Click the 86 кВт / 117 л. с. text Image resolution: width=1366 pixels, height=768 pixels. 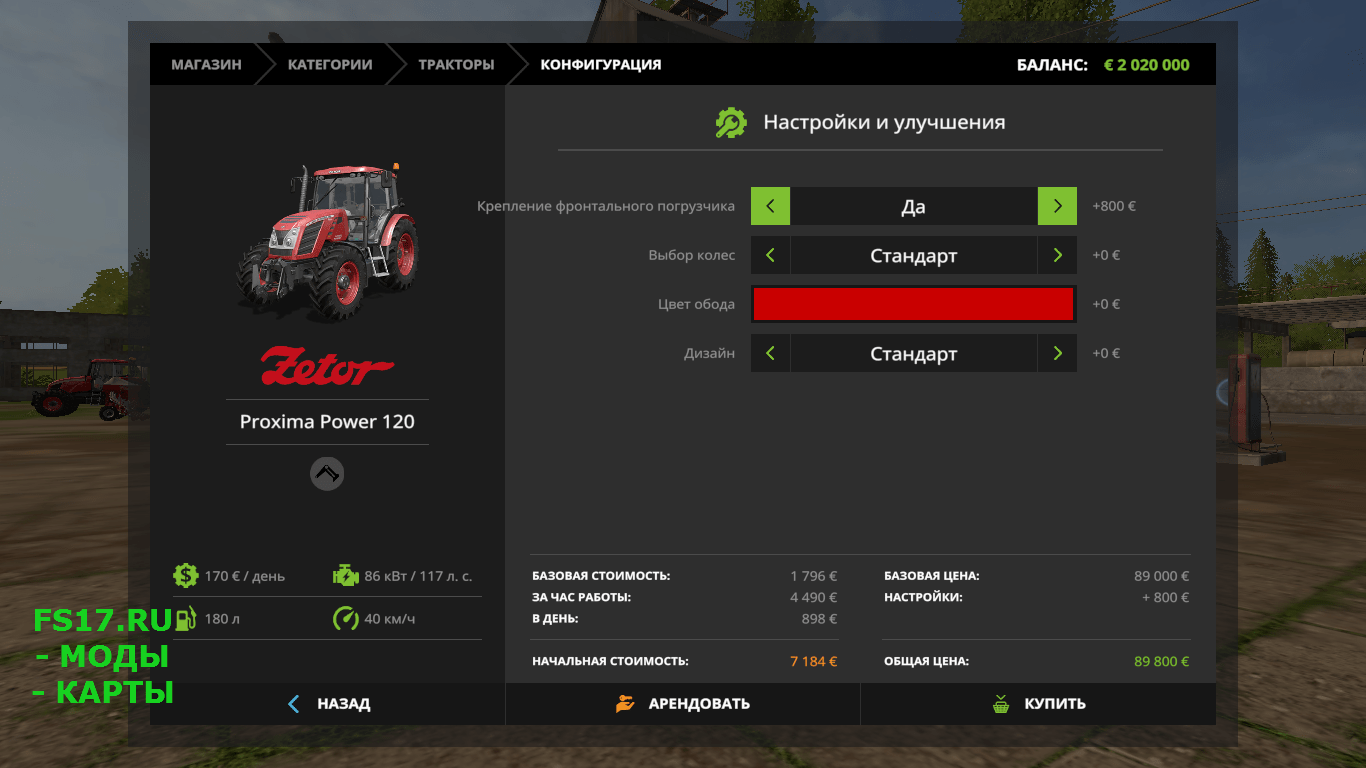(418, 576)
